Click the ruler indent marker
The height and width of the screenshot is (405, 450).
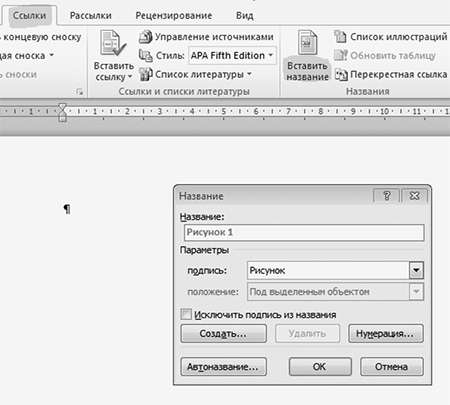coord(62,112)
